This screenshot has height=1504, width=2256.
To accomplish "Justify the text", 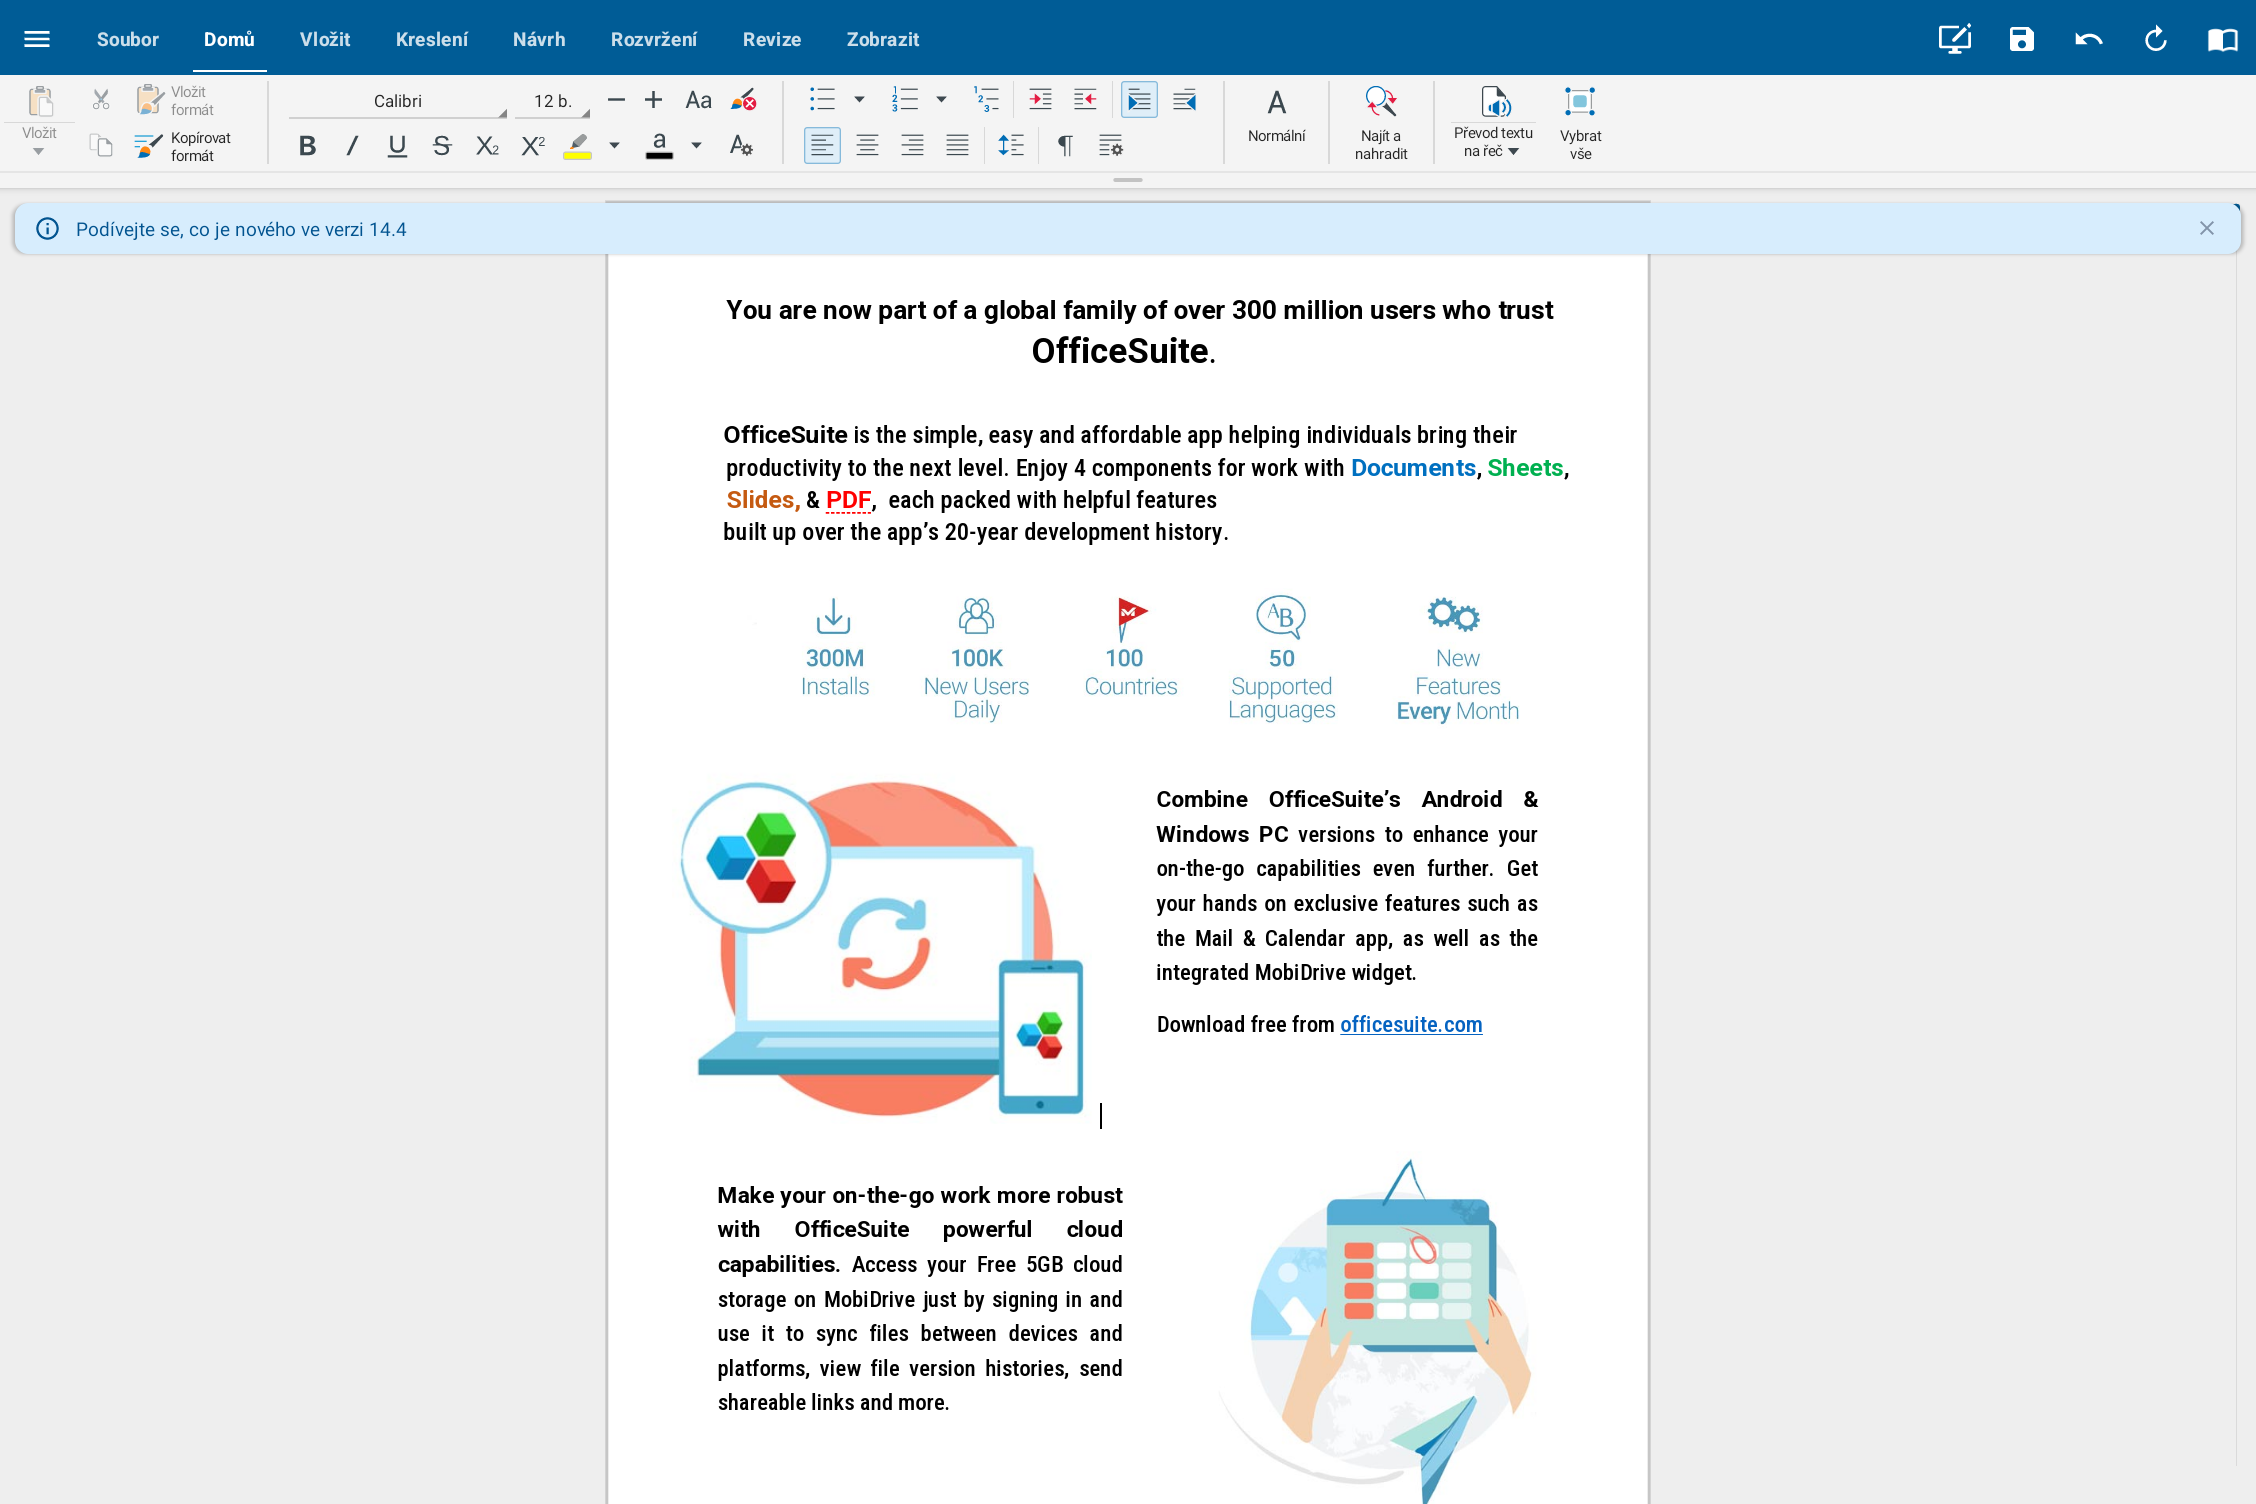I will 957,146.
